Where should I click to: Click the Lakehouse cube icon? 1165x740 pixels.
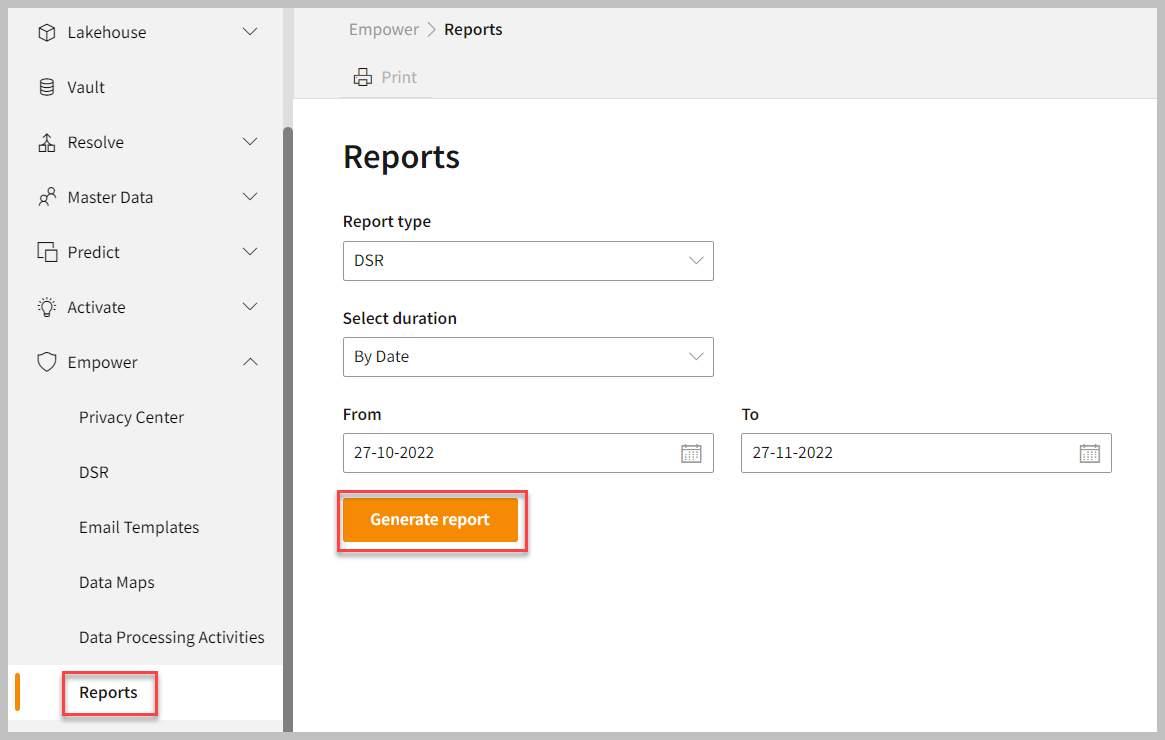[46, 33]
